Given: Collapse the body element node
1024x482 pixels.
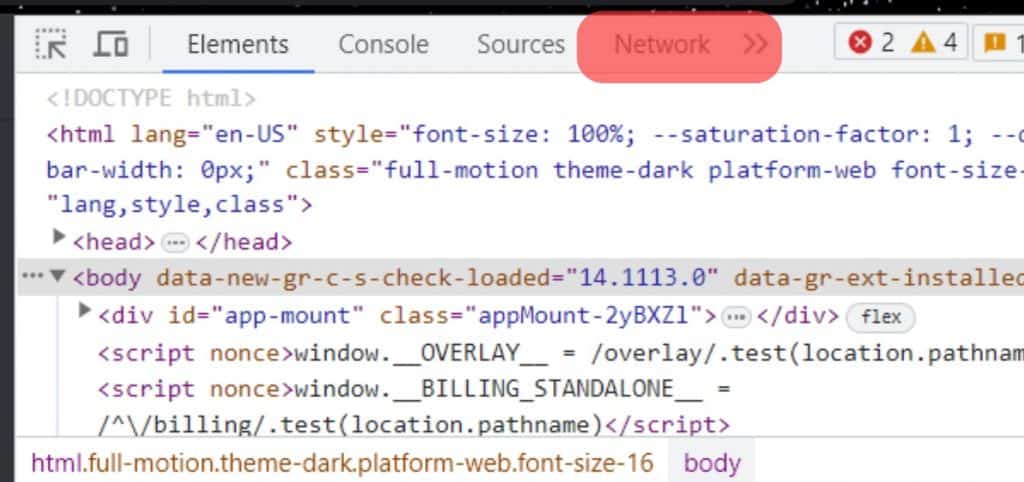Looking at the screenshot, I should point(58,277).
